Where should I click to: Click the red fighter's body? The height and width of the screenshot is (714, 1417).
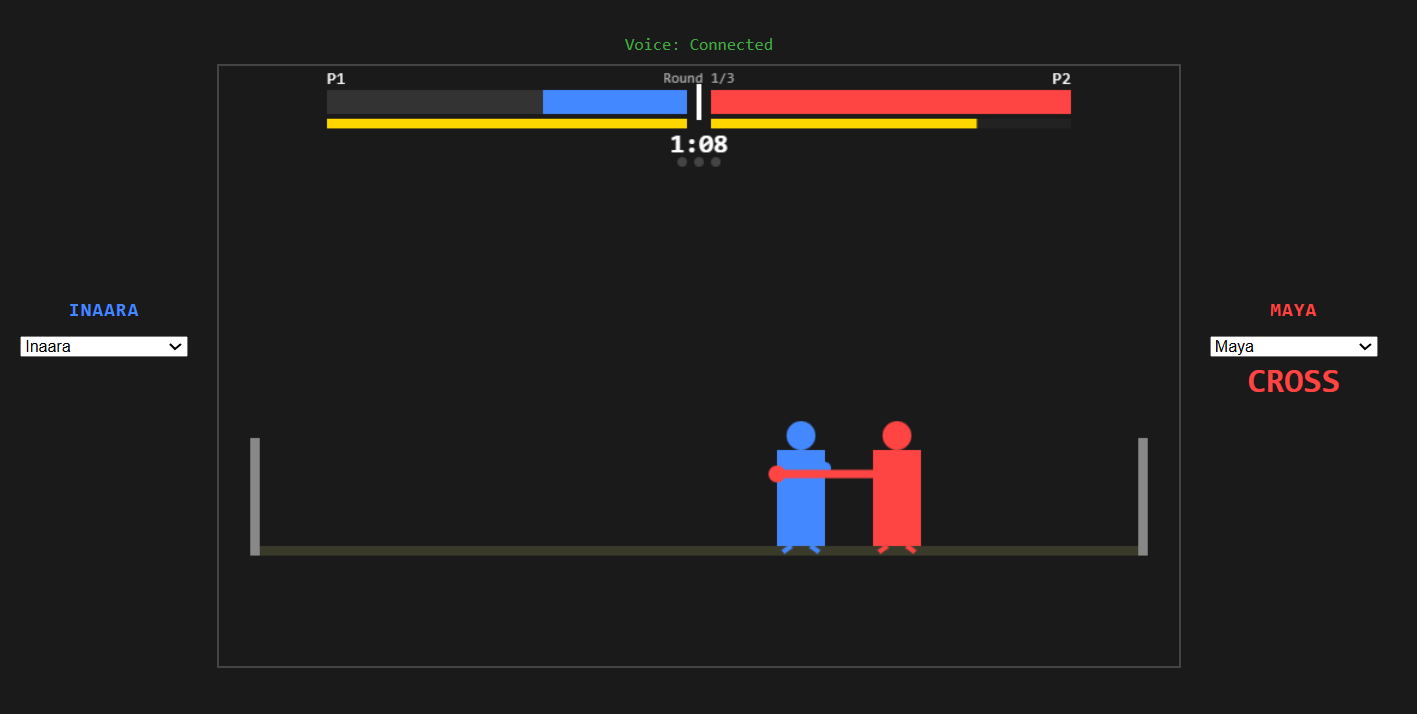(x=897, y=498)
